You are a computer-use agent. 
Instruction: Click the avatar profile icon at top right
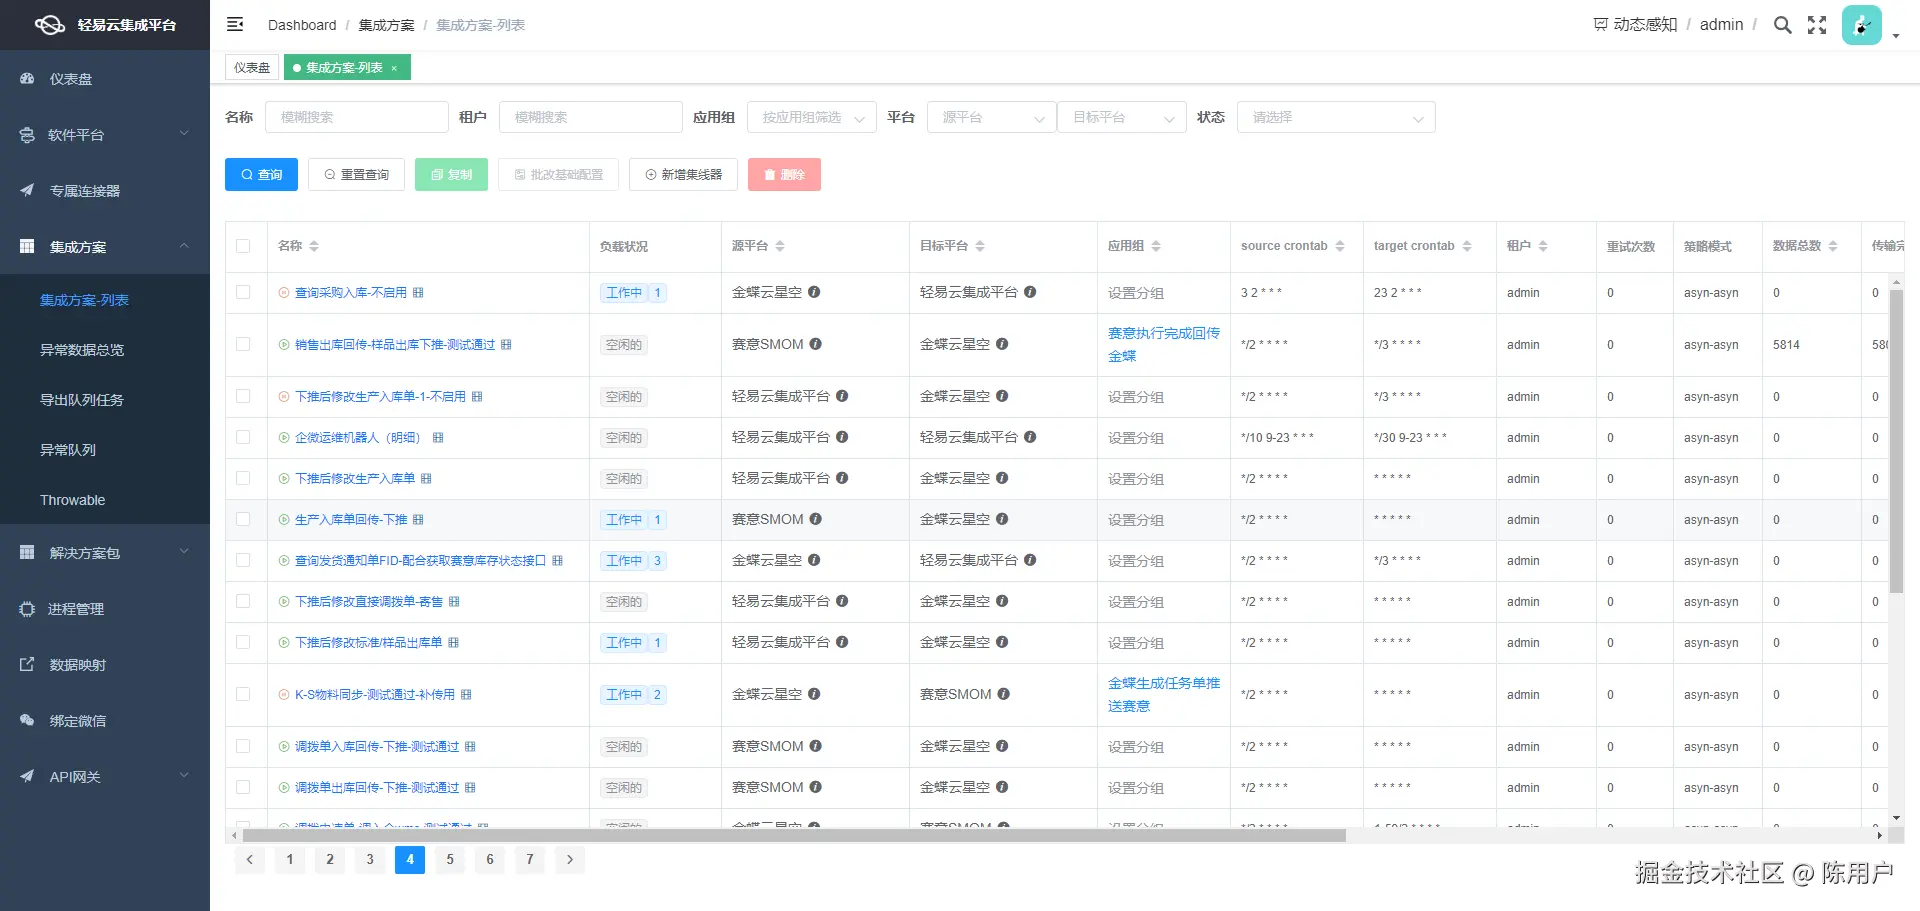click(1861, 24)
